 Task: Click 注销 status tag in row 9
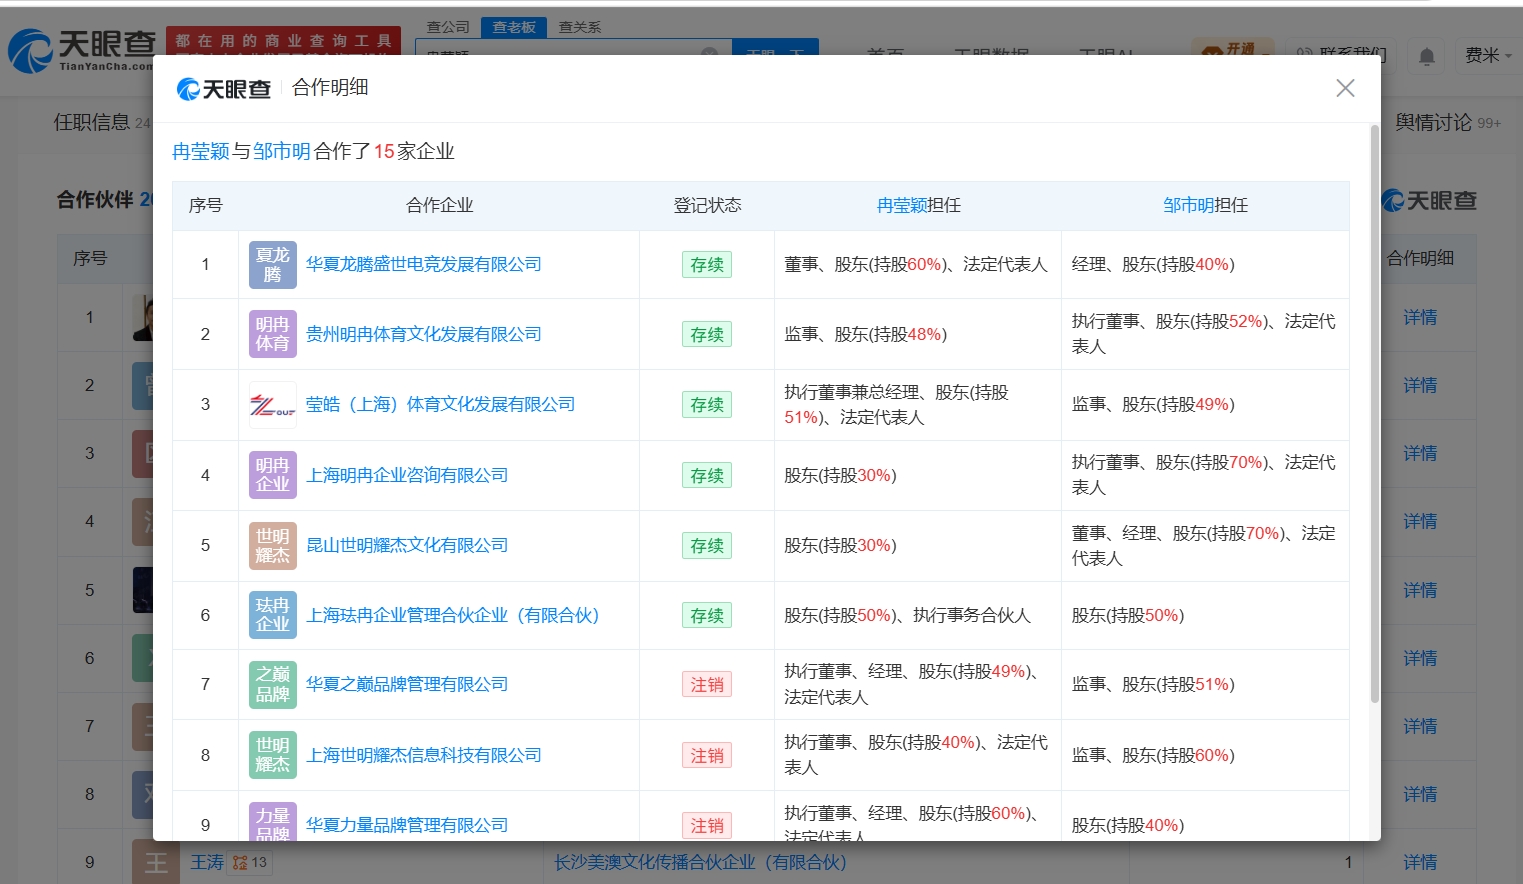[707, 826]
